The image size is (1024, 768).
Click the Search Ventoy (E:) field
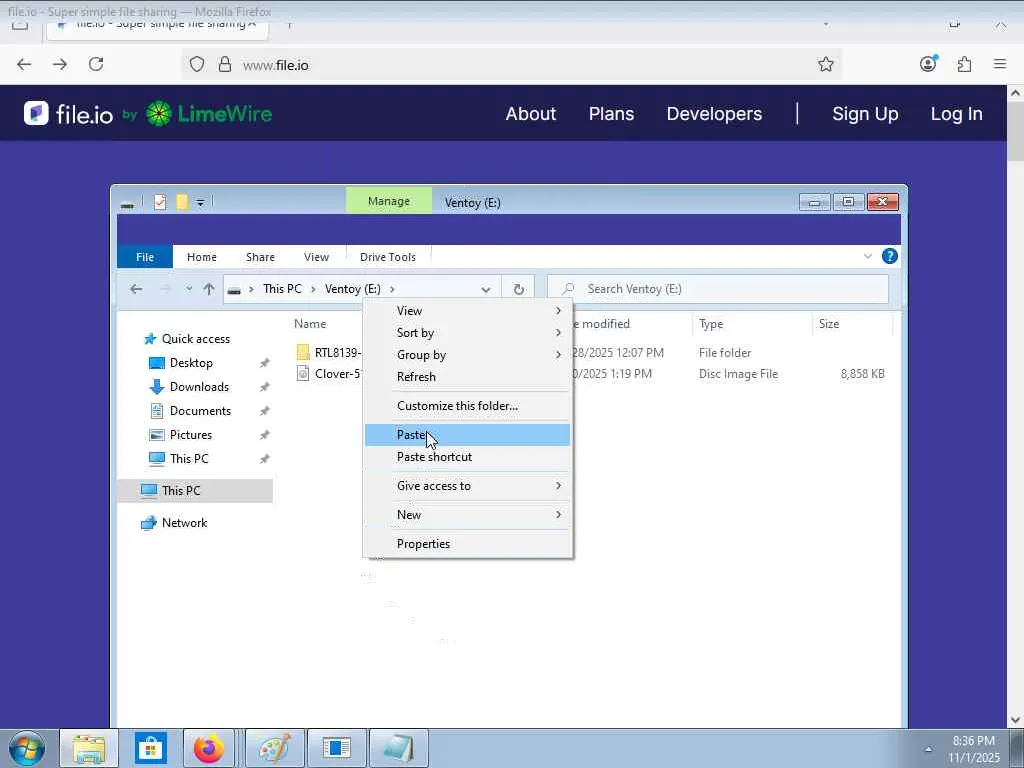[718, 289]
